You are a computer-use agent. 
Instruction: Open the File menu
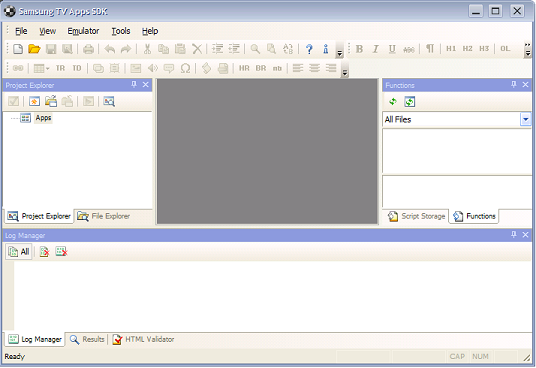tap(21, 31)
